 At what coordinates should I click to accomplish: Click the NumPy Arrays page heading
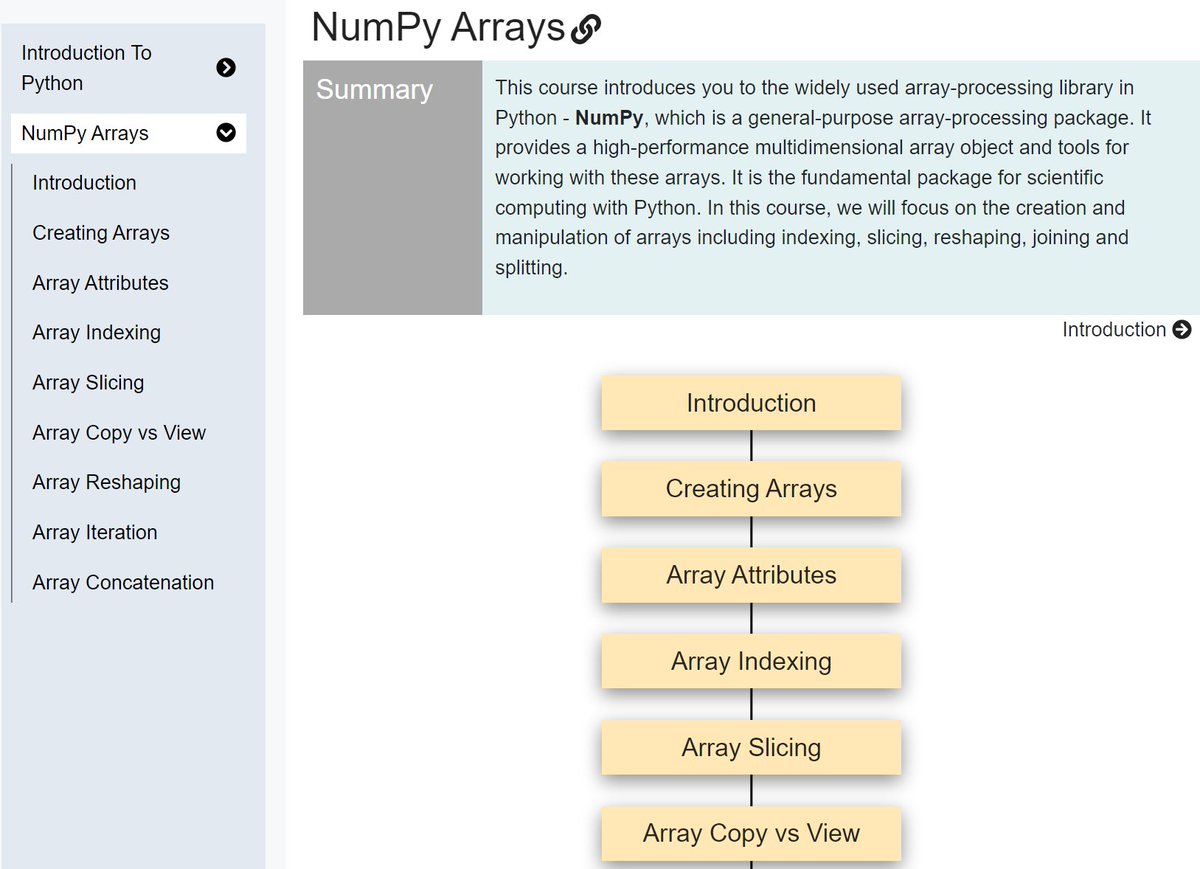[x=438, y=28]
